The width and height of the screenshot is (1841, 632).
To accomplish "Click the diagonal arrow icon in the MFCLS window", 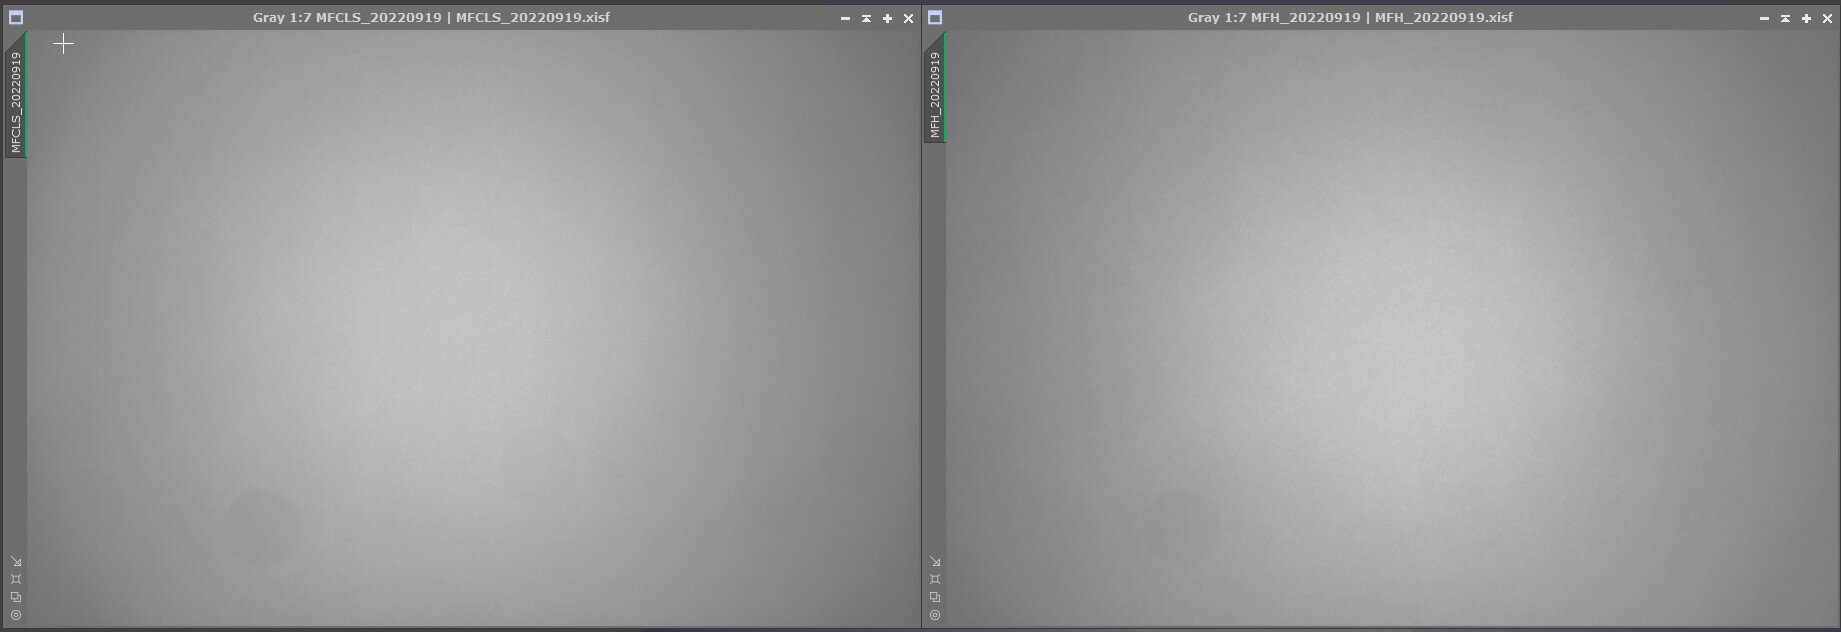I will [16, 561].
